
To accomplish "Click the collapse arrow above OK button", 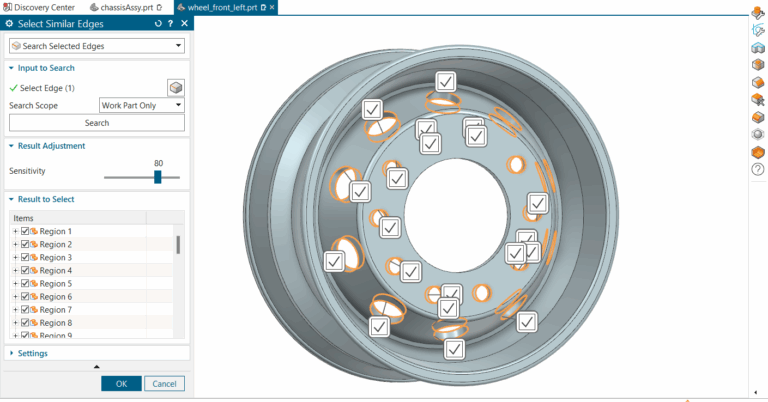I will [96, 366].
